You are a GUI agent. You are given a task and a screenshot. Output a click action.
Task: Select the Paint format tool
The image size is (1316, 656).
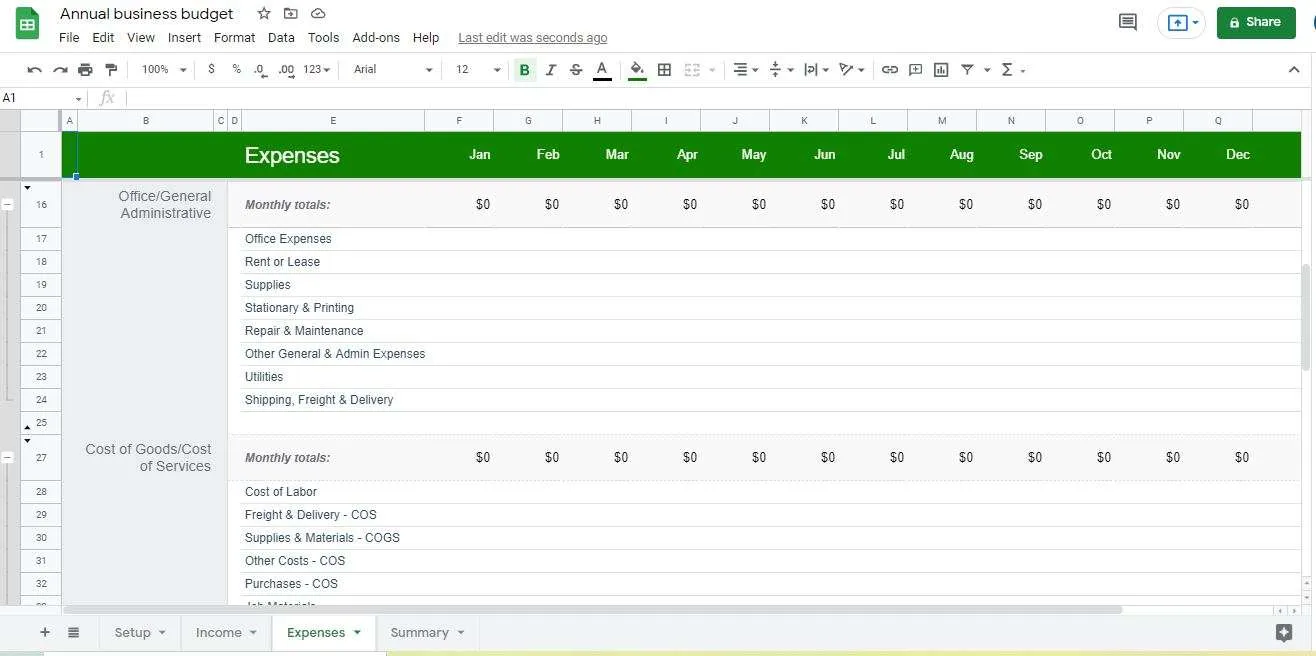click(111, 70)
